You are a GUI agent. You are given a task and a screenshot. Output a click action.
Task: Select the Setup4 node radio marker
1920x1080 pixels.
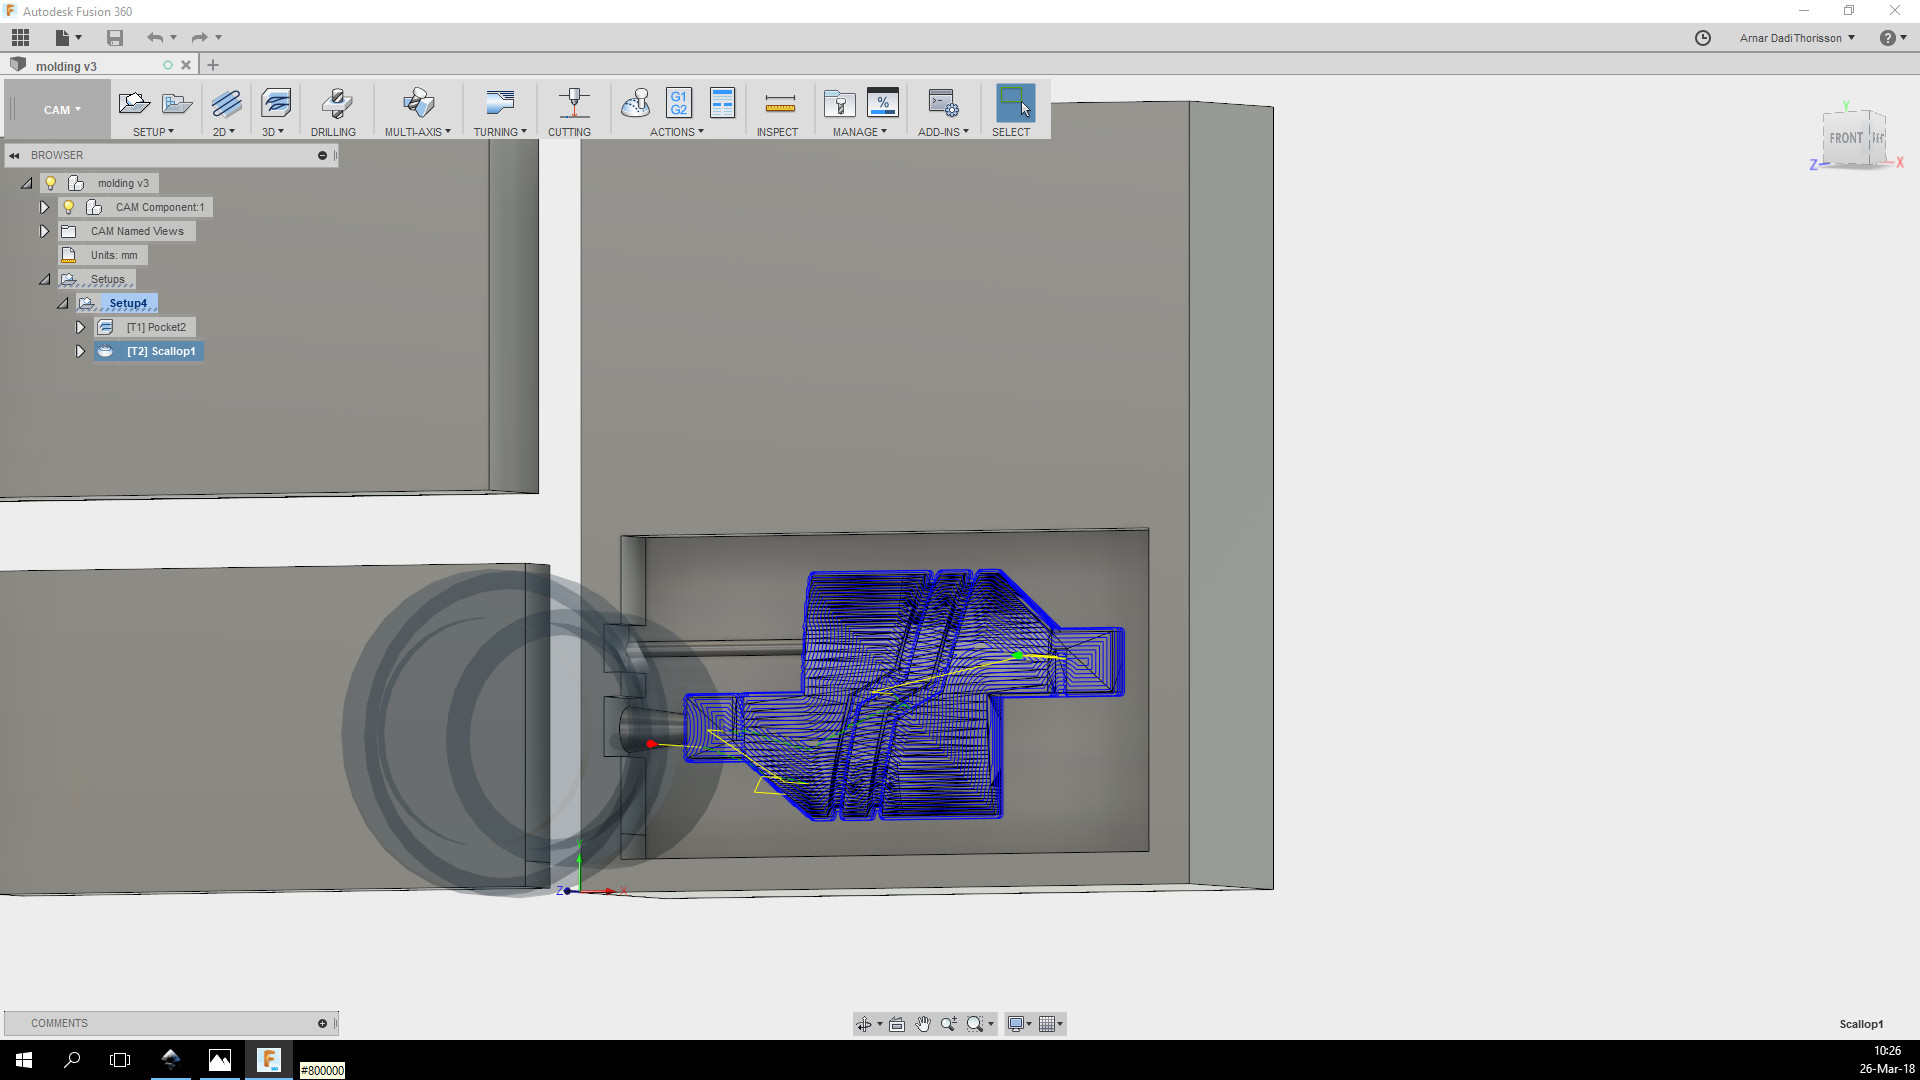point(88,303)
